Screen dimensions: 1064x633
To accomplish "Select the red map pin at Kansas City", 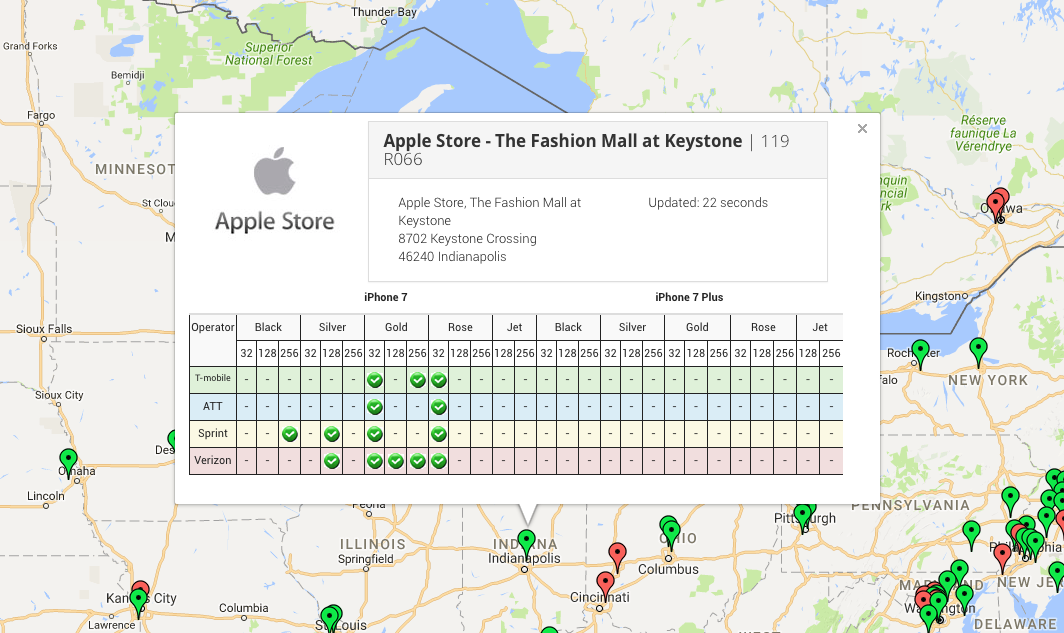I will pyautogui.click(x=140, y=586).
